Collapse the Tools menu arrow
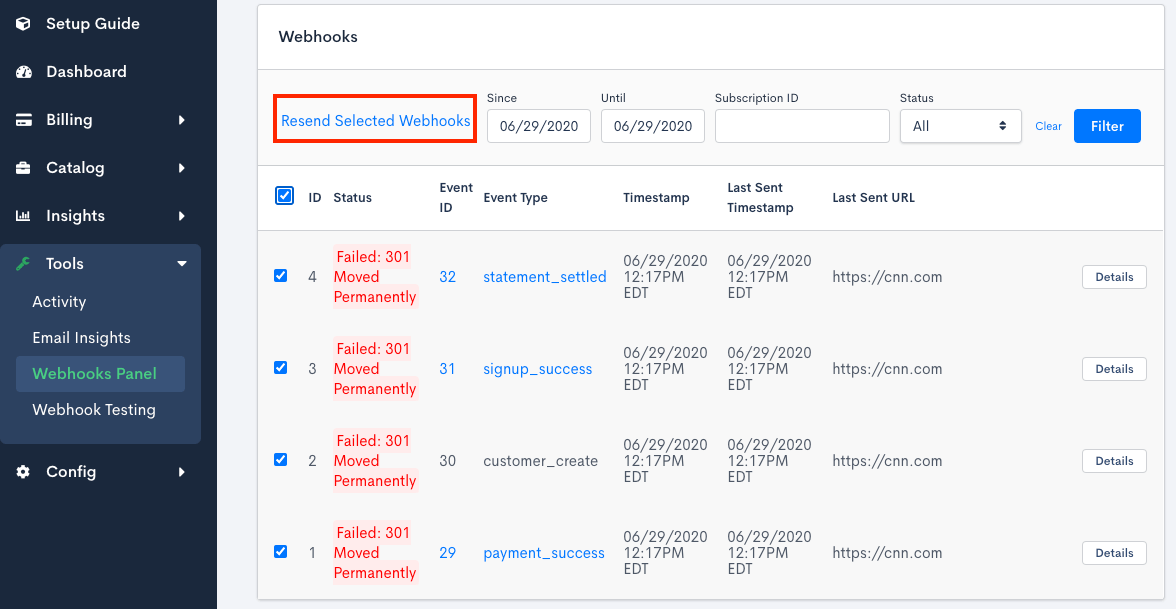Viewport: 1176px width, 609px height. click(182, 264)
